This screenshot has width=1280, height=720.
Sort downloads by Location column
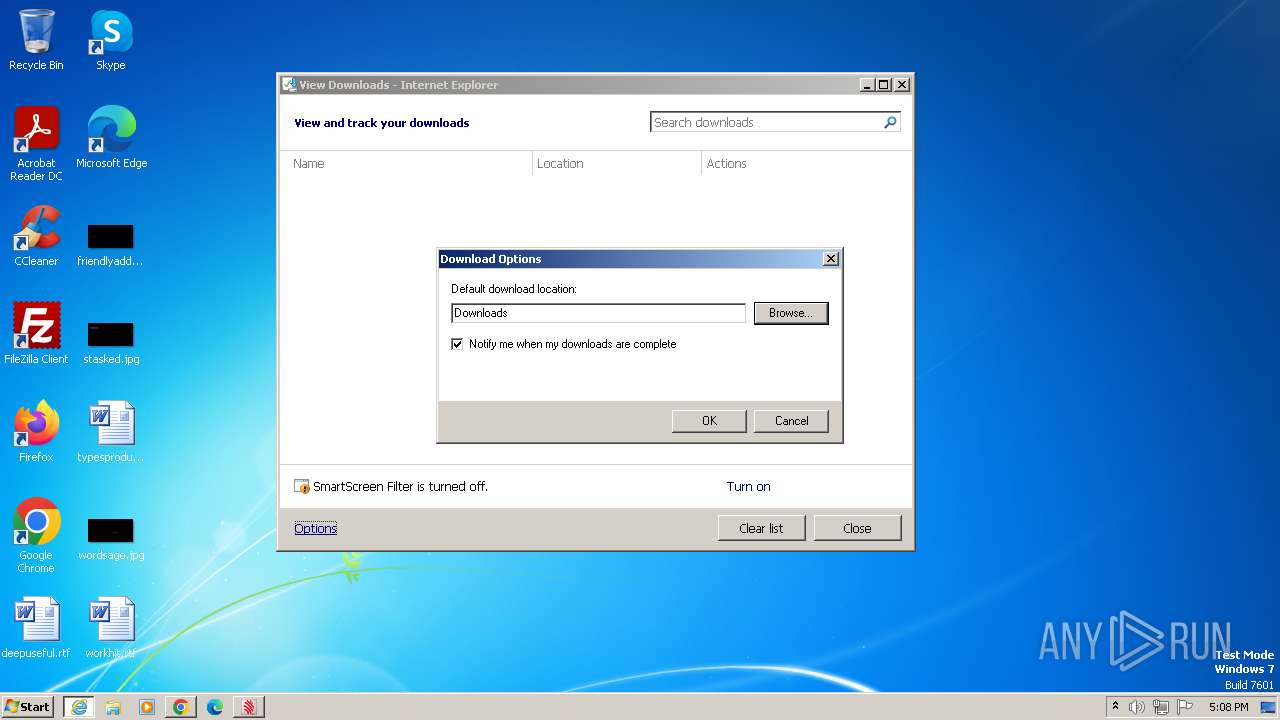coord(617,163)
